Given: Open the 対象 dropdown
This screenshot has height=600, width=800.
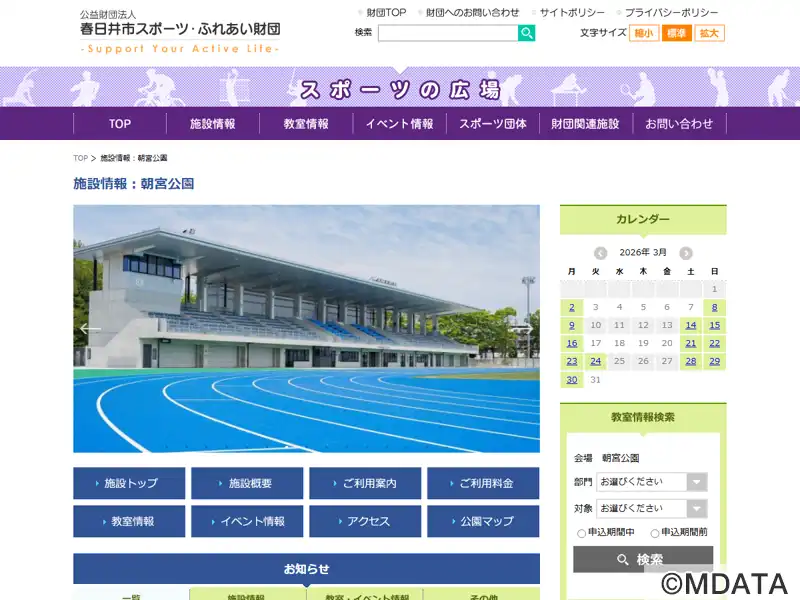Looking at the screenshot, I should tap(652, 508).
